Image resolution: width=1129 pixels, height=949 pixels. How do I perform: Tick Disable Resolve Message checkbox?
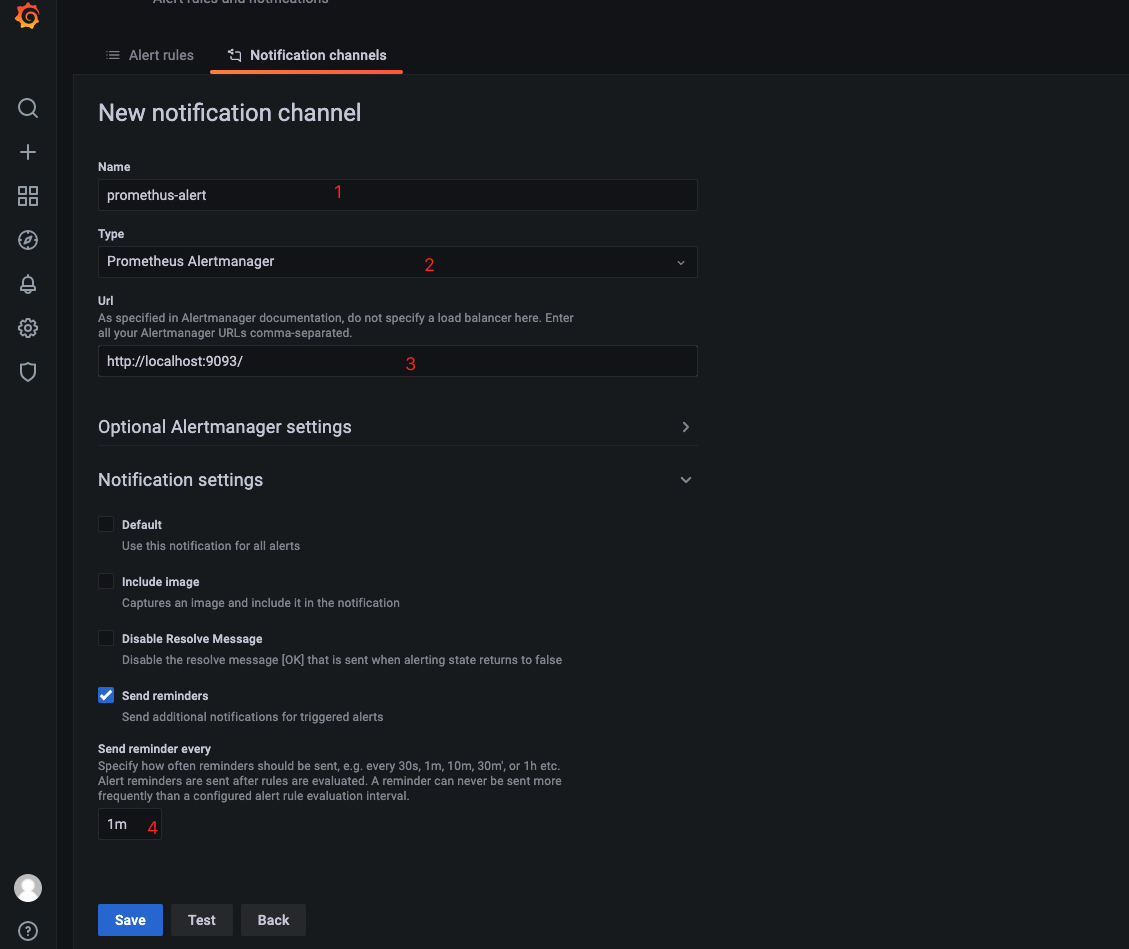point(106,638)
